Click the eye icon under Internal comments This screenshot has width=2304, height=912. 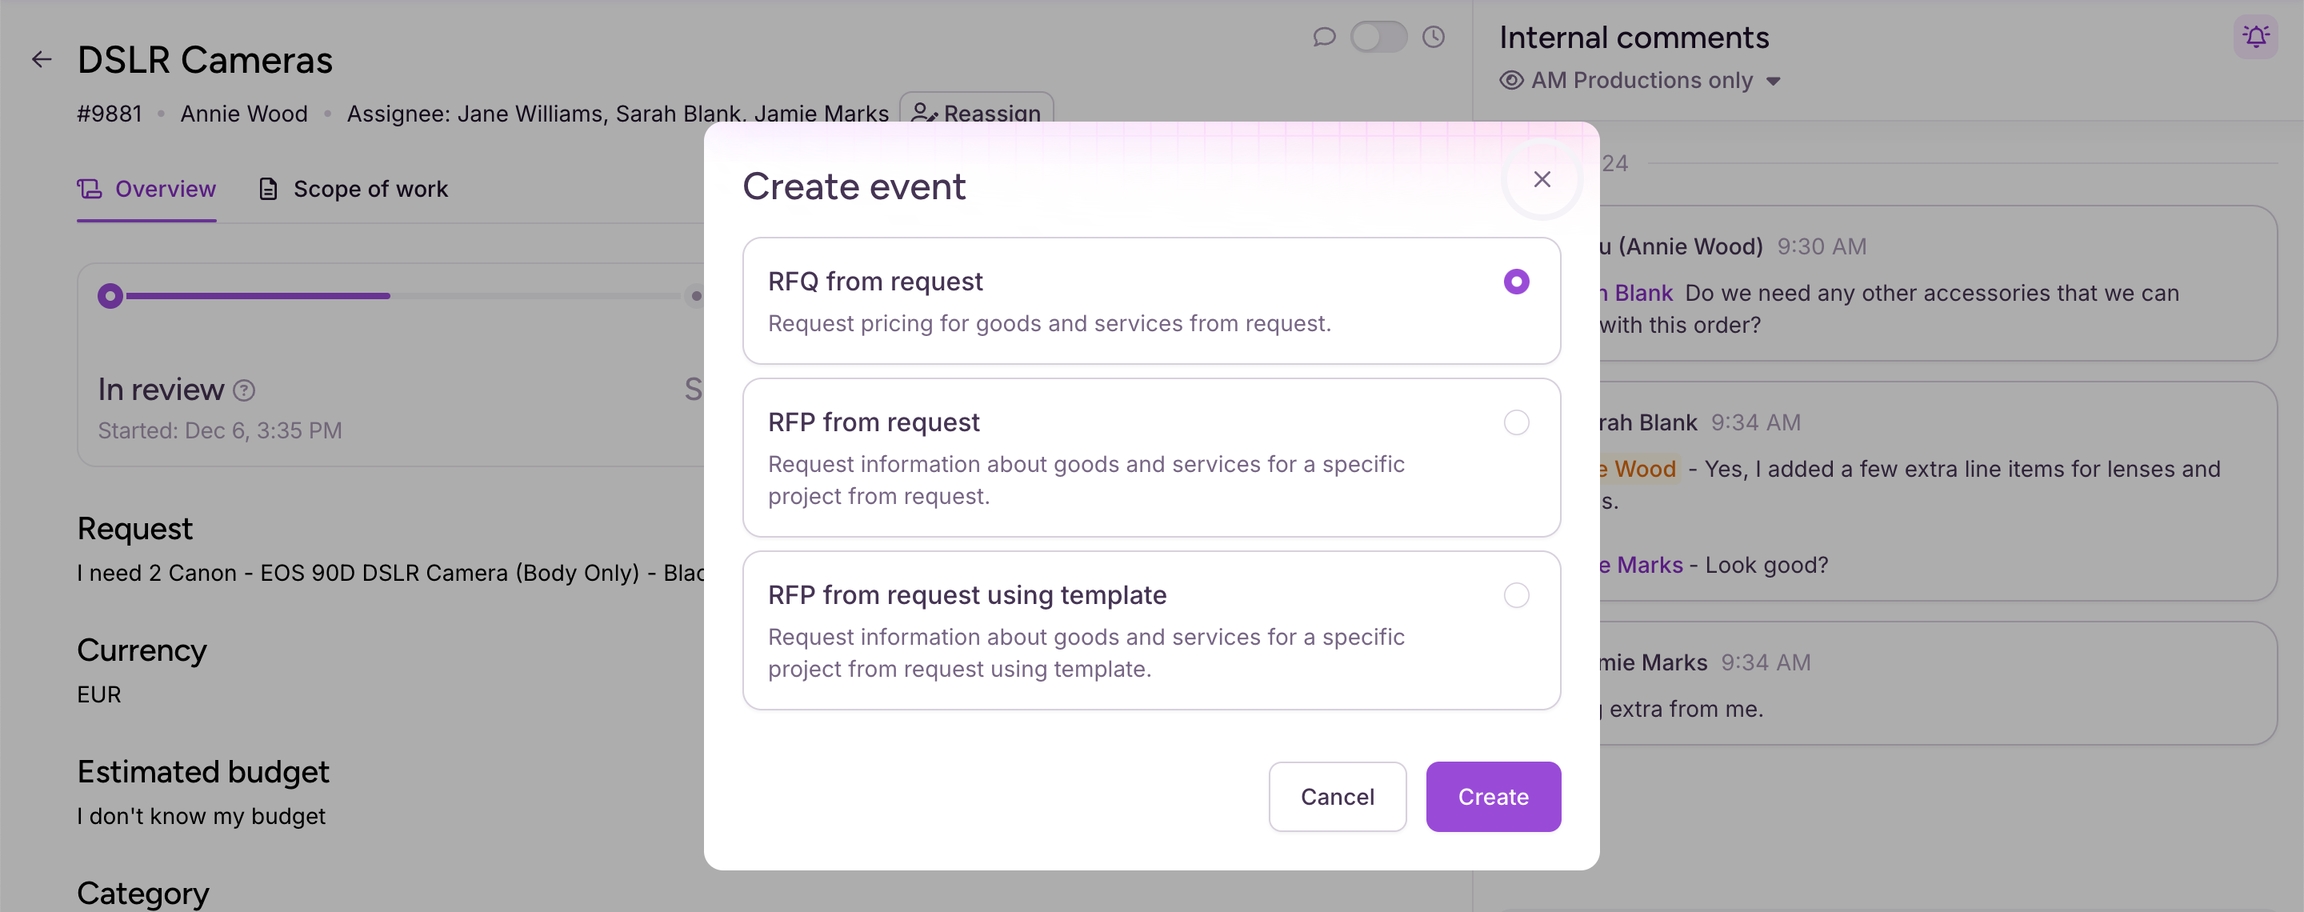coord(1511,81)
